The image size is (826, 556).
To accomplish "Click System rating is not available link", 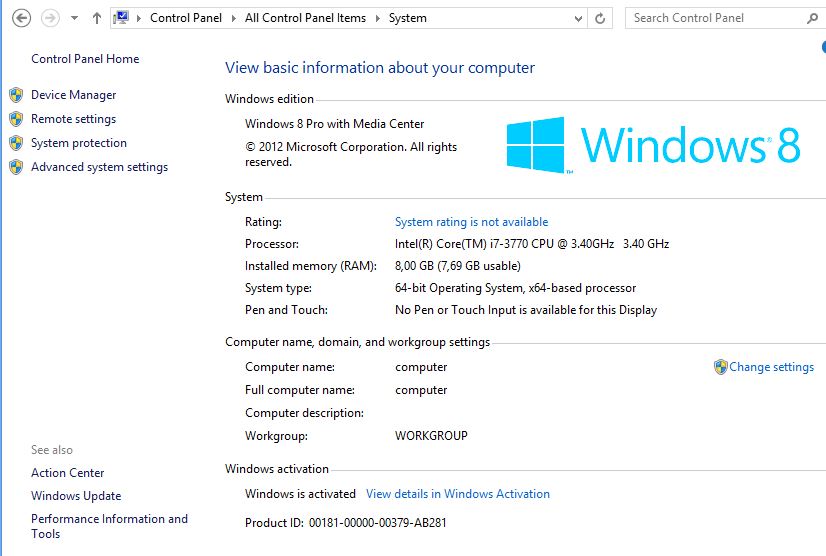I will (471, 222).
